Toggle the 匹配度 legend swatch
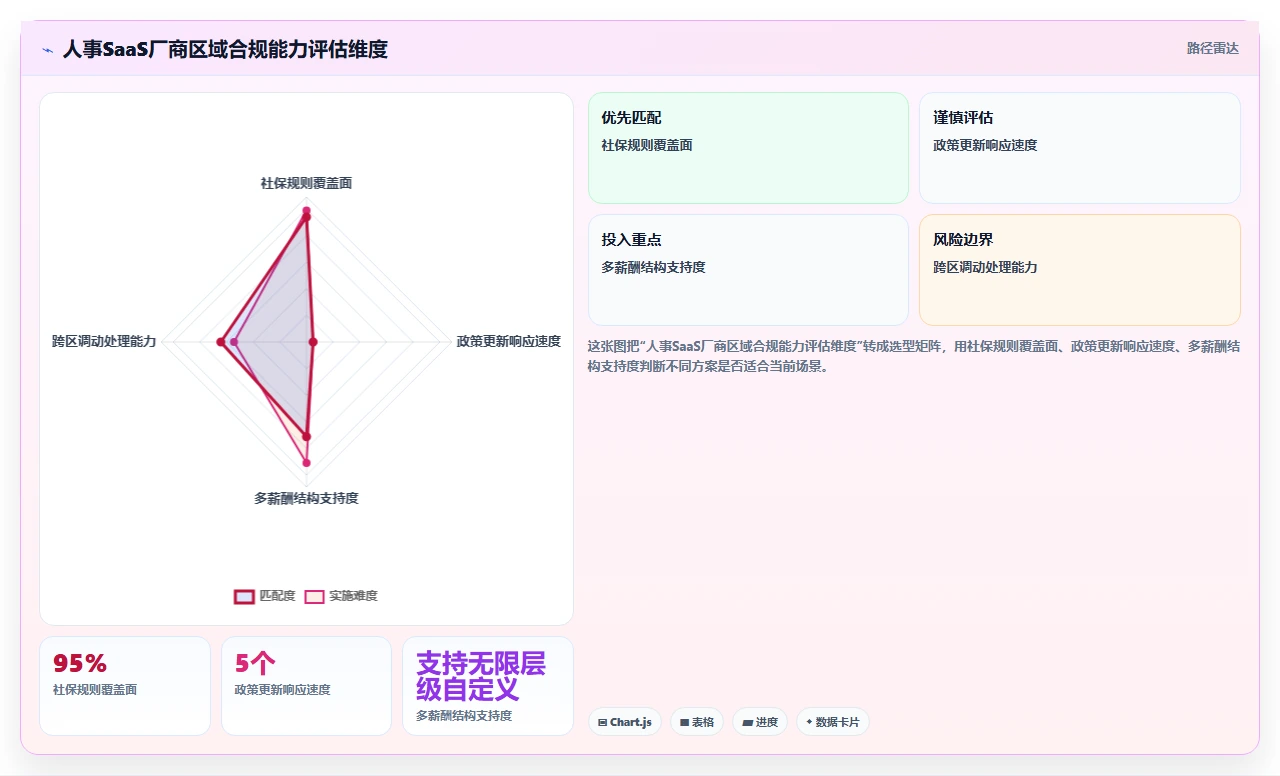 244,596
